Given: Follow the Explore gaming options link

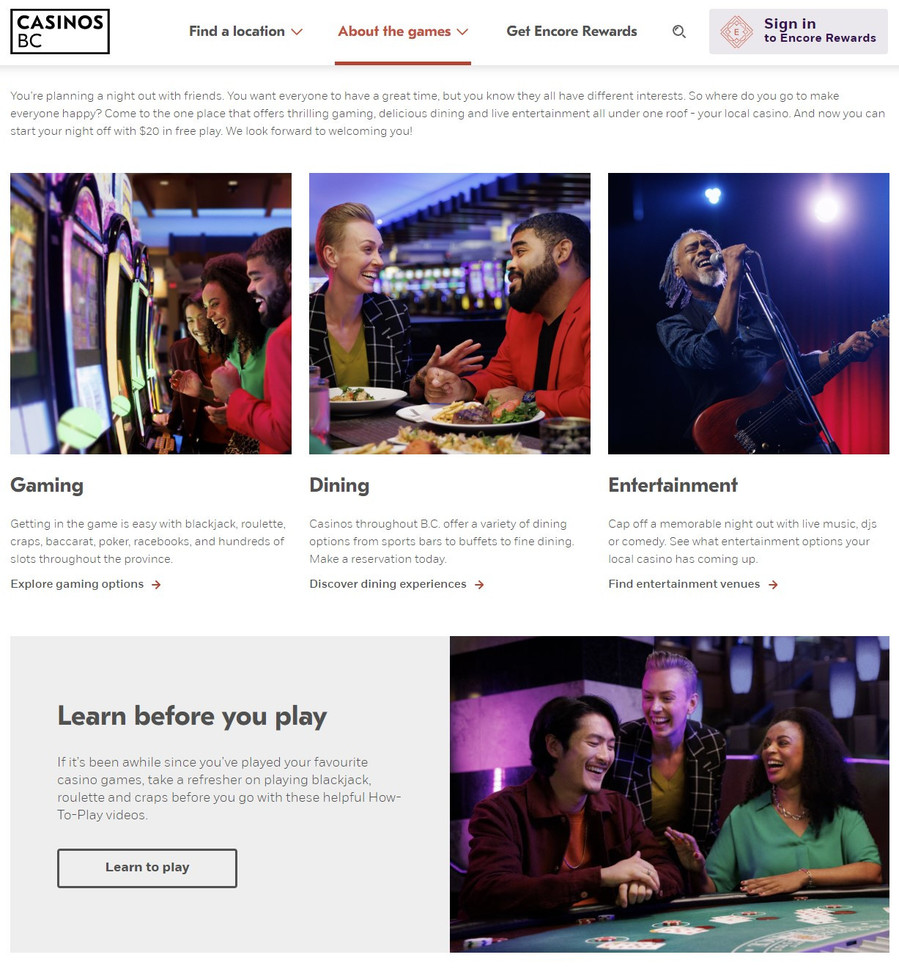Looking at the screenshot, I should [x=77, y=584].
